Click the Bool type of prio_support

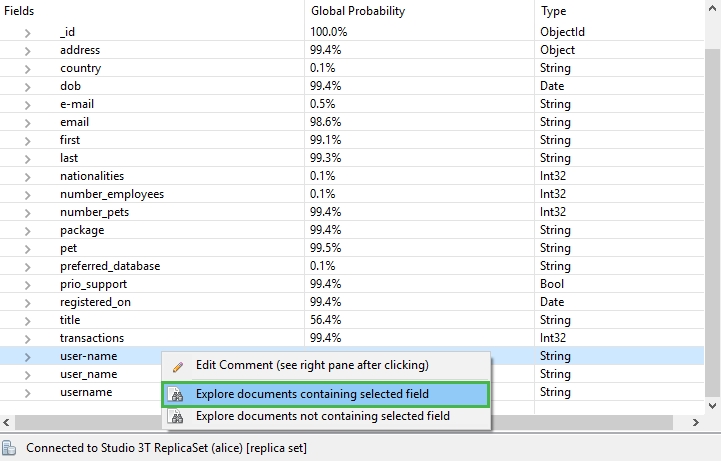552,284
